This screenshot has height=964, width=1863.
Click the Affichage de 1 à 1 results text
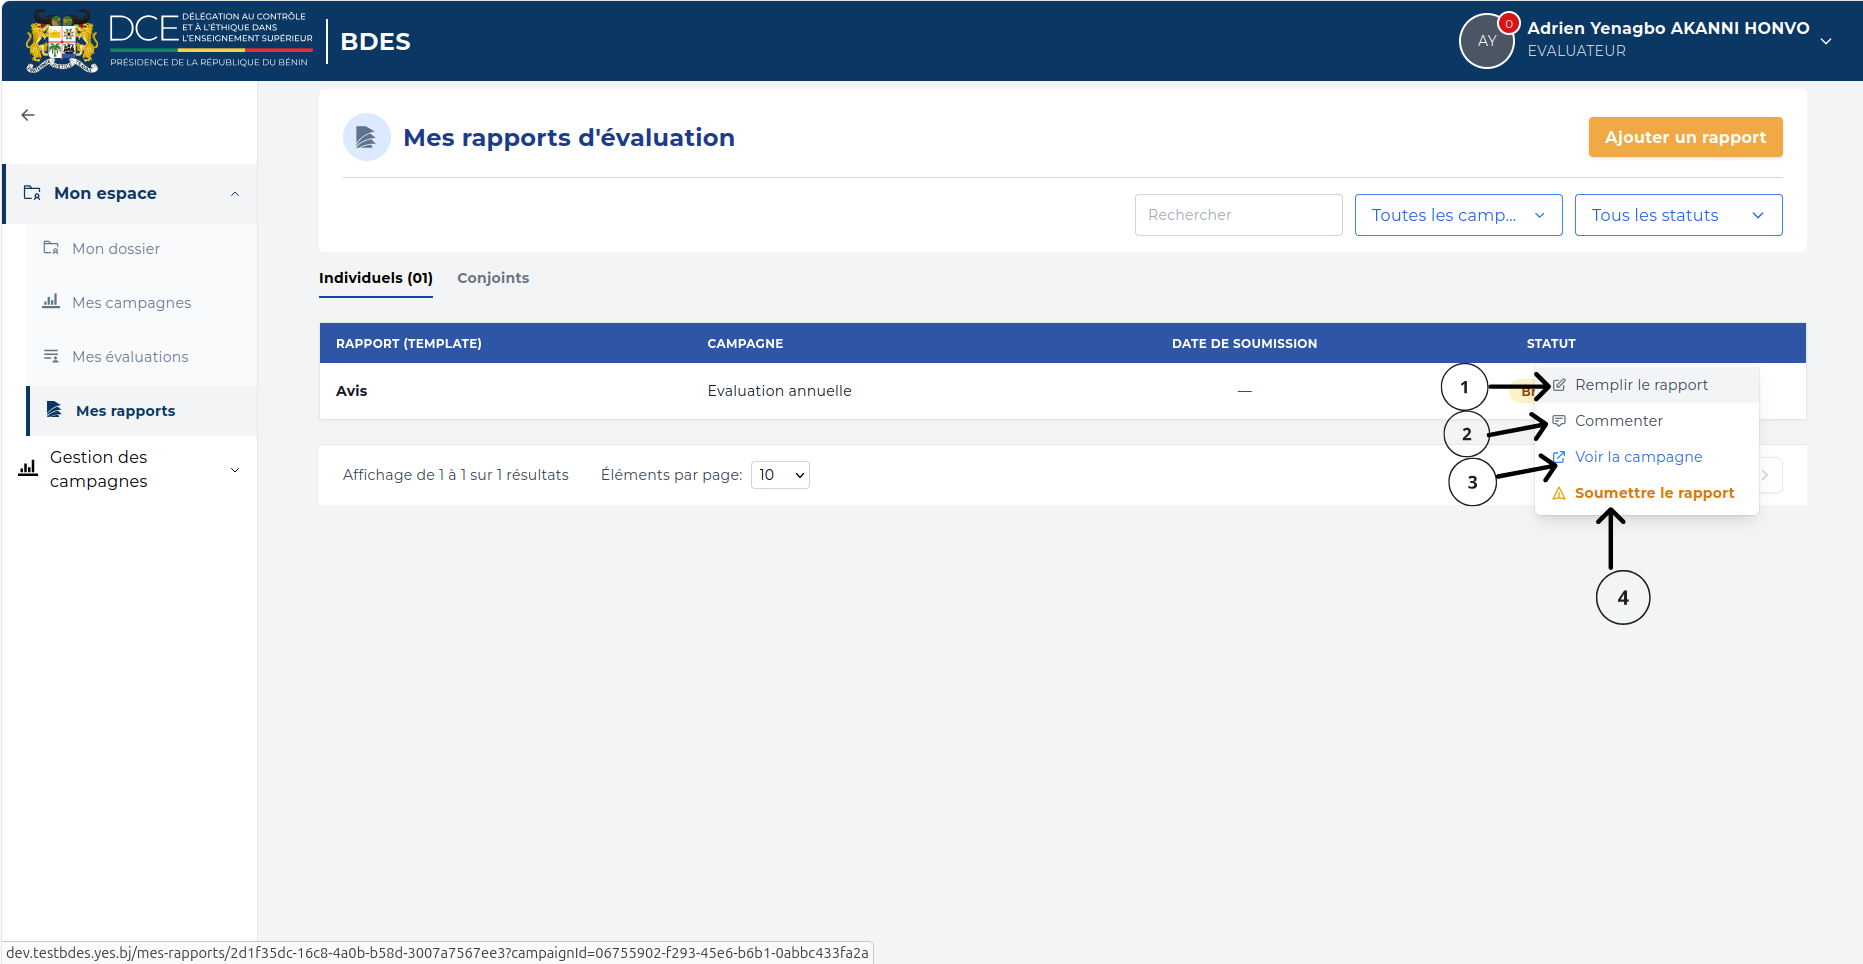(x=455, y=475)
